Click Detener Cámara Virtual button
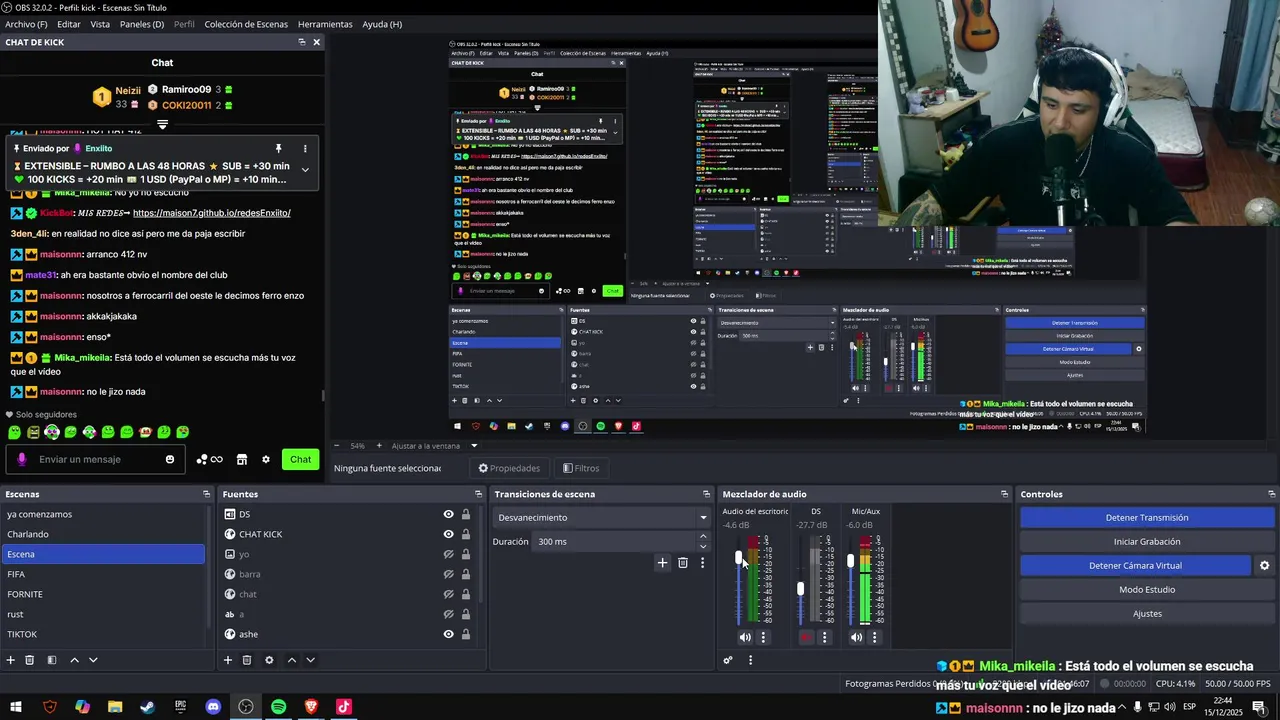The width and height of the screenshot is (1280, 720). (1135, 566)
